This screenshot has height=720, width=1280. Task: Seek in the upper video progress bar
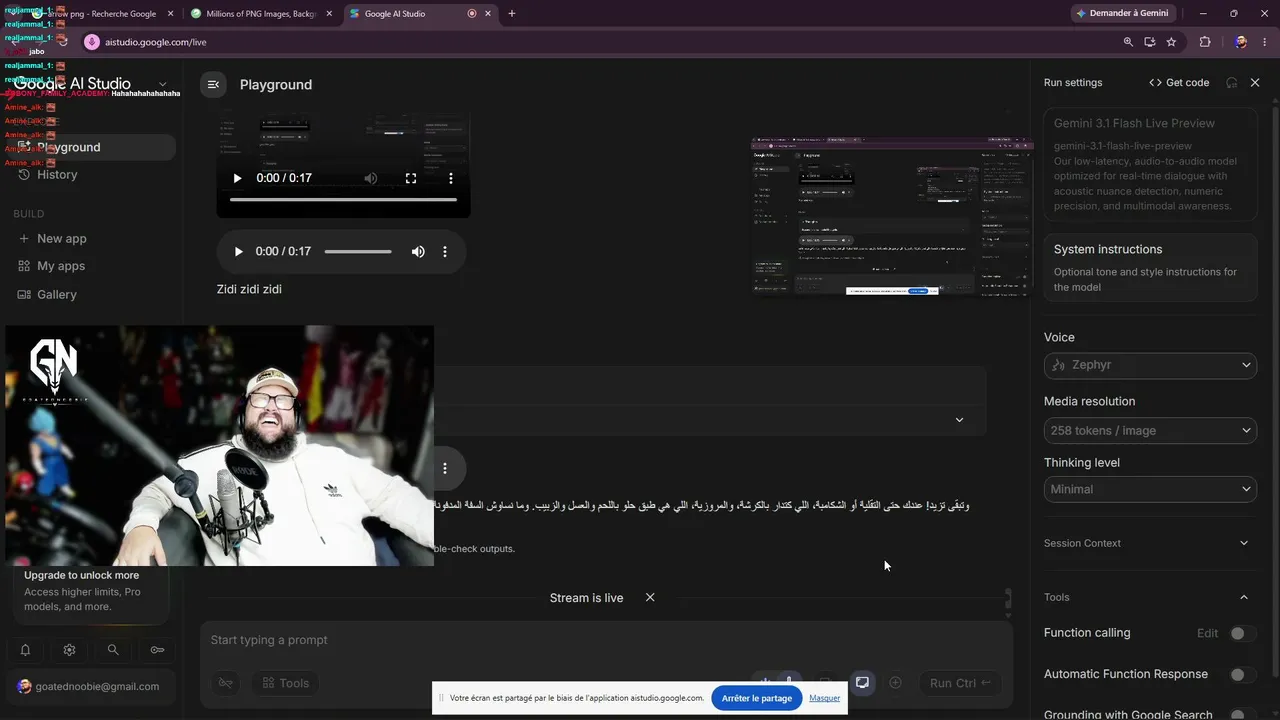coord(343,200)
